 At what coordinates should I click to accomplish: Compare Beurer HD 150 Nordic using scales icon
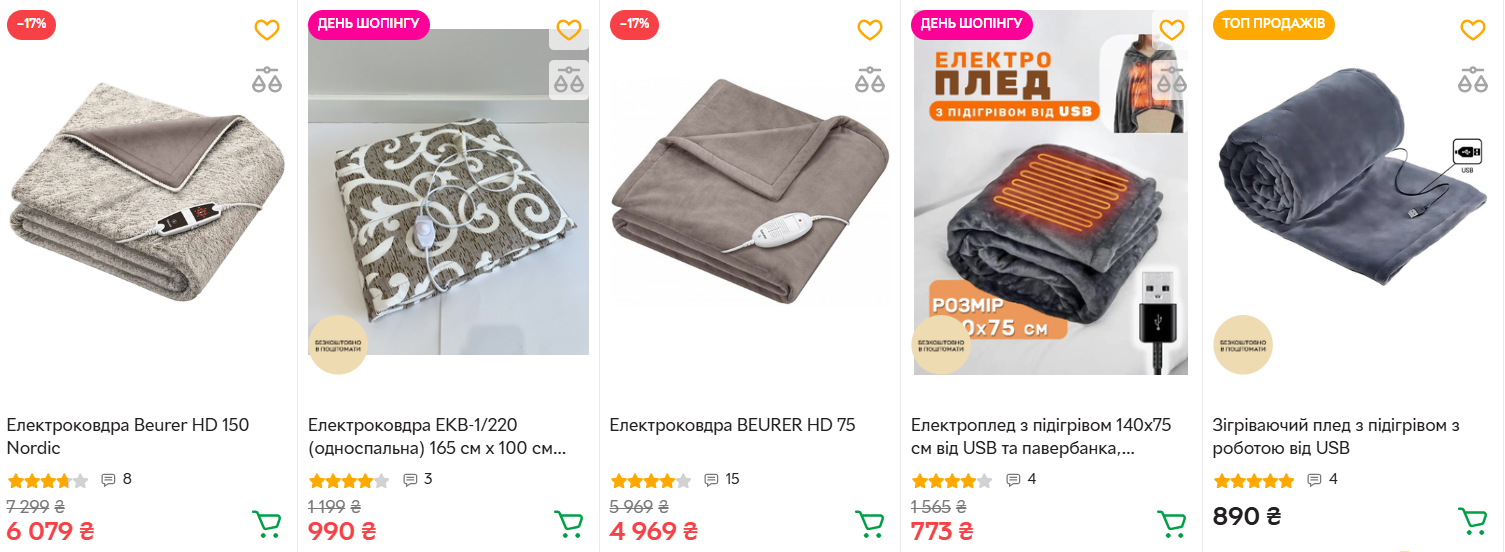coord(267,80)
